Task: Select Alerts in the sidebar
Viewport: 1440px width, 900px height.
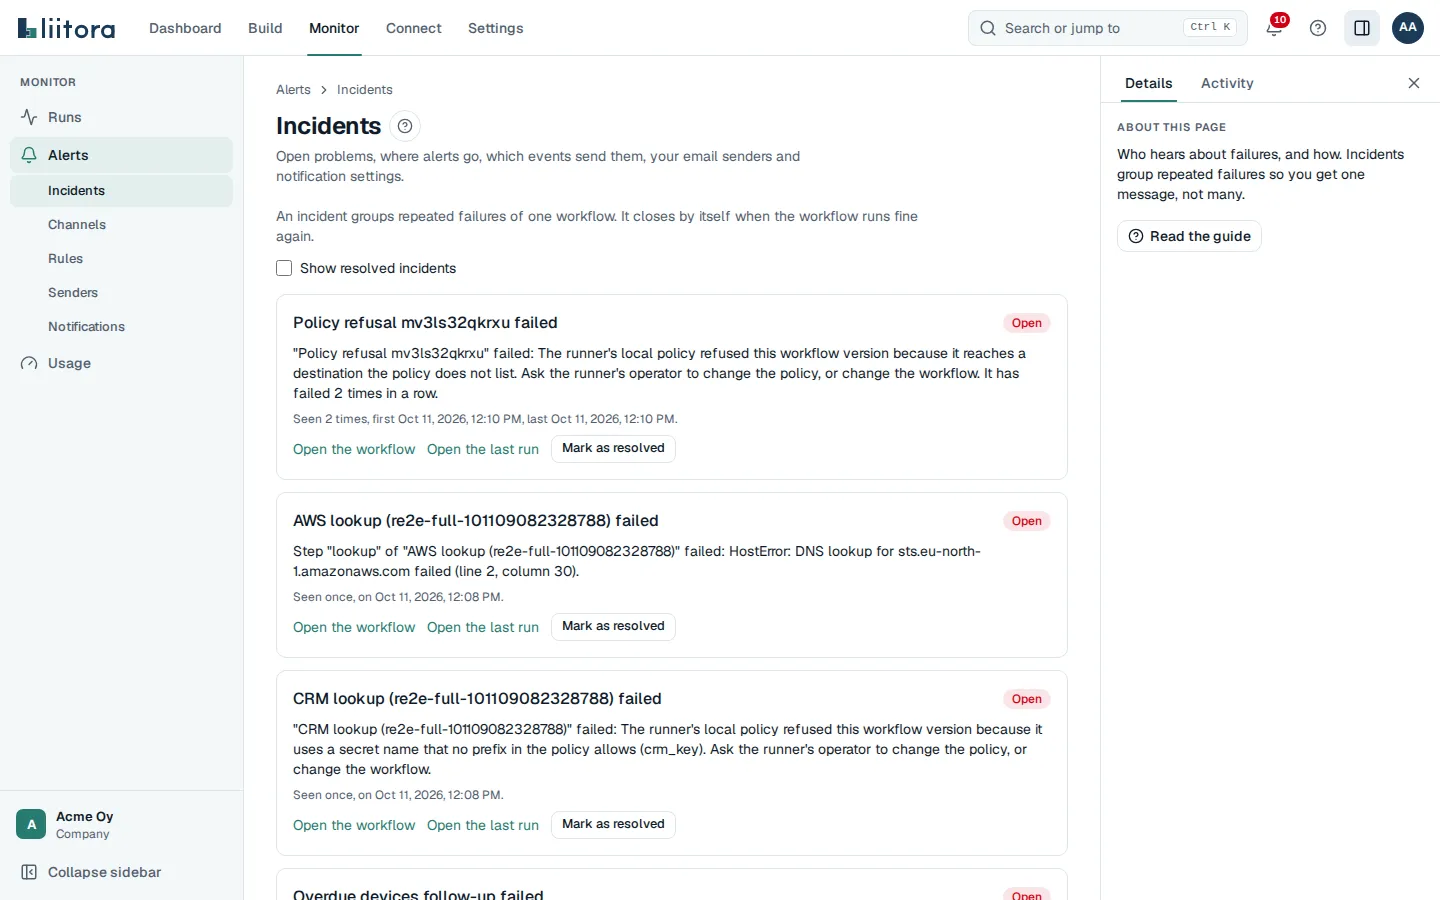Action: [121, 155]
